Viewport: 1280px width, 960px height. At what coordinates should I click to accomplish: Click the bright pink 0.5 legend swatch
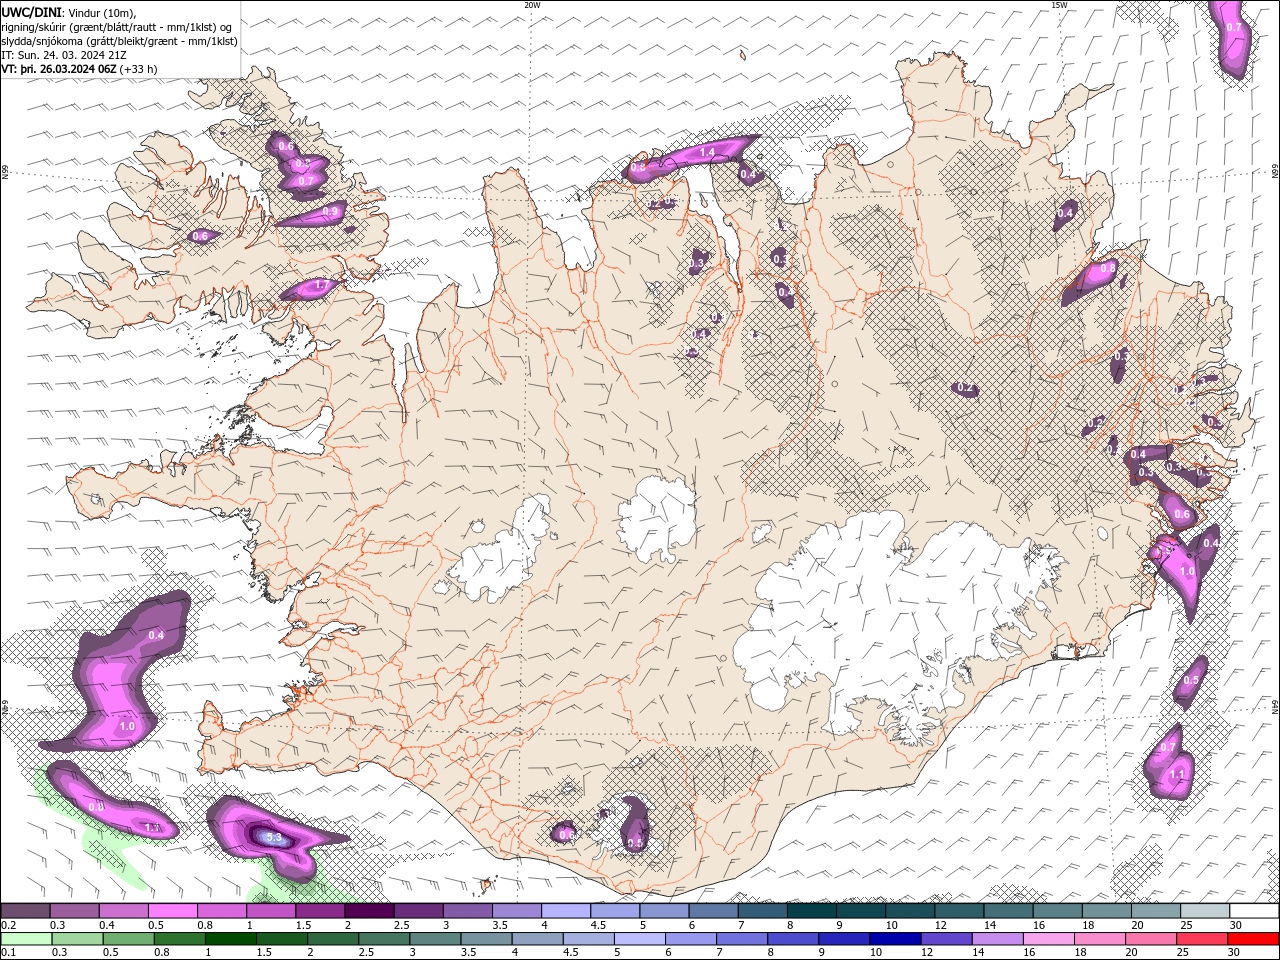click(x=173, y=910)
